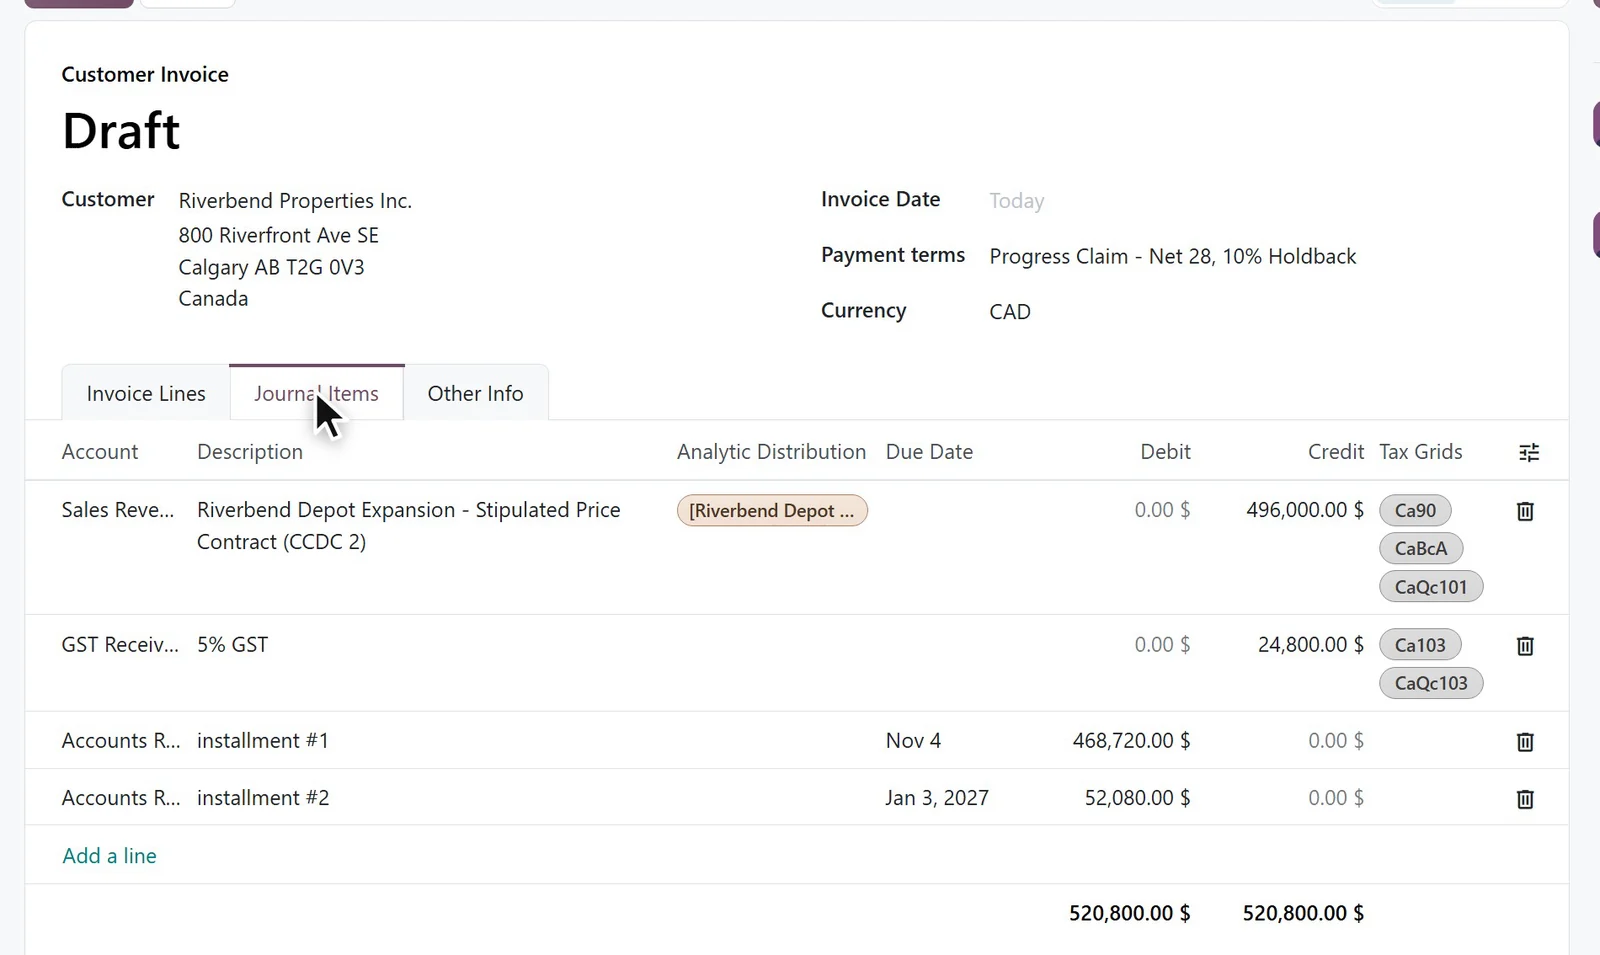
Task: Switch to the Invoice Lines tab
Action: 146,393
